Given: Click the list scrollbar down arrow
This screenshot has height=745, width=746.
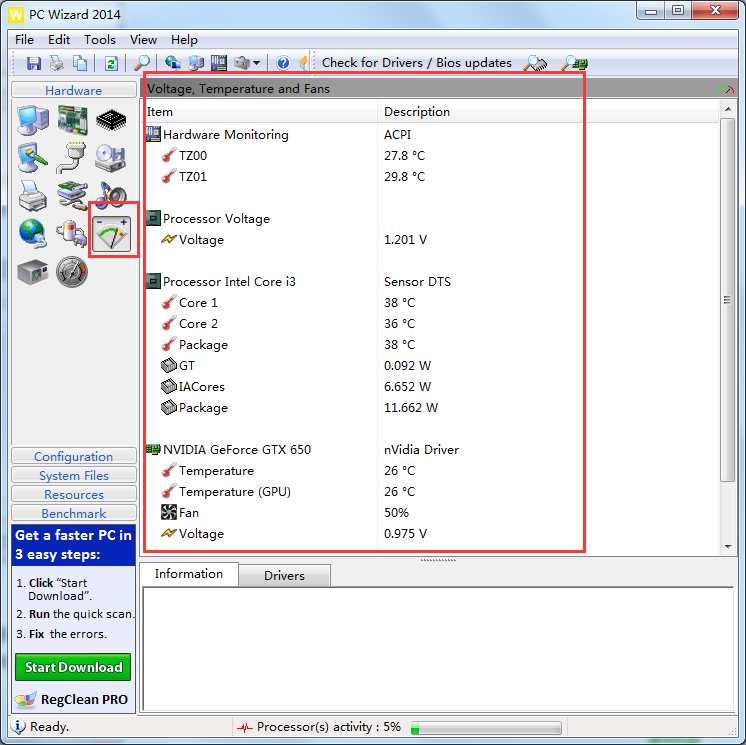Looking at the screenshot, I should (x=728, y=547).
